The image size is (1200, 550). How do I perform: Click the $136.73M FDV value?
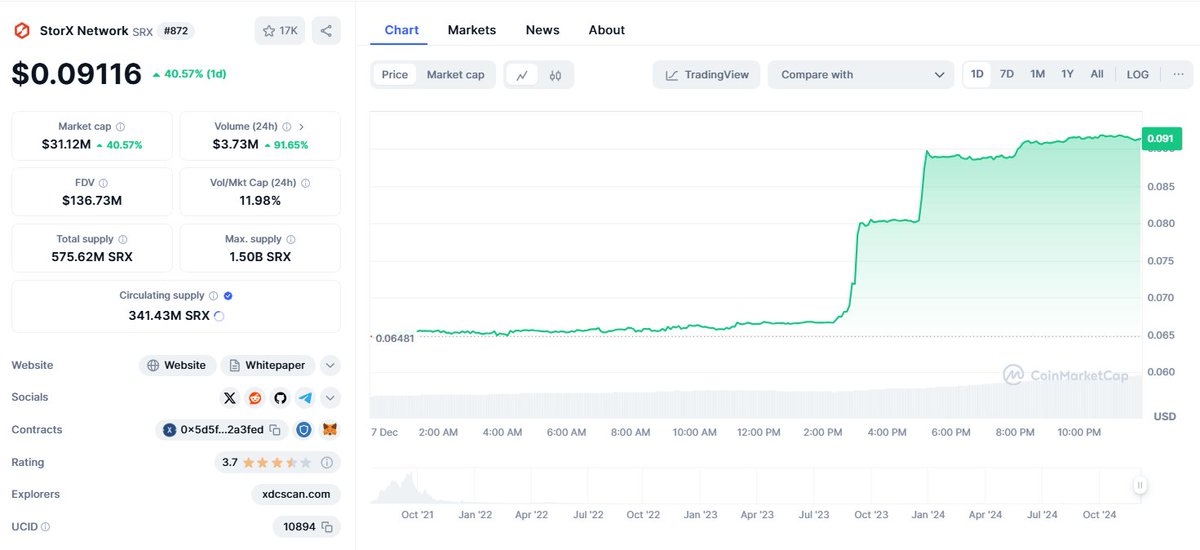pos(92,200)
